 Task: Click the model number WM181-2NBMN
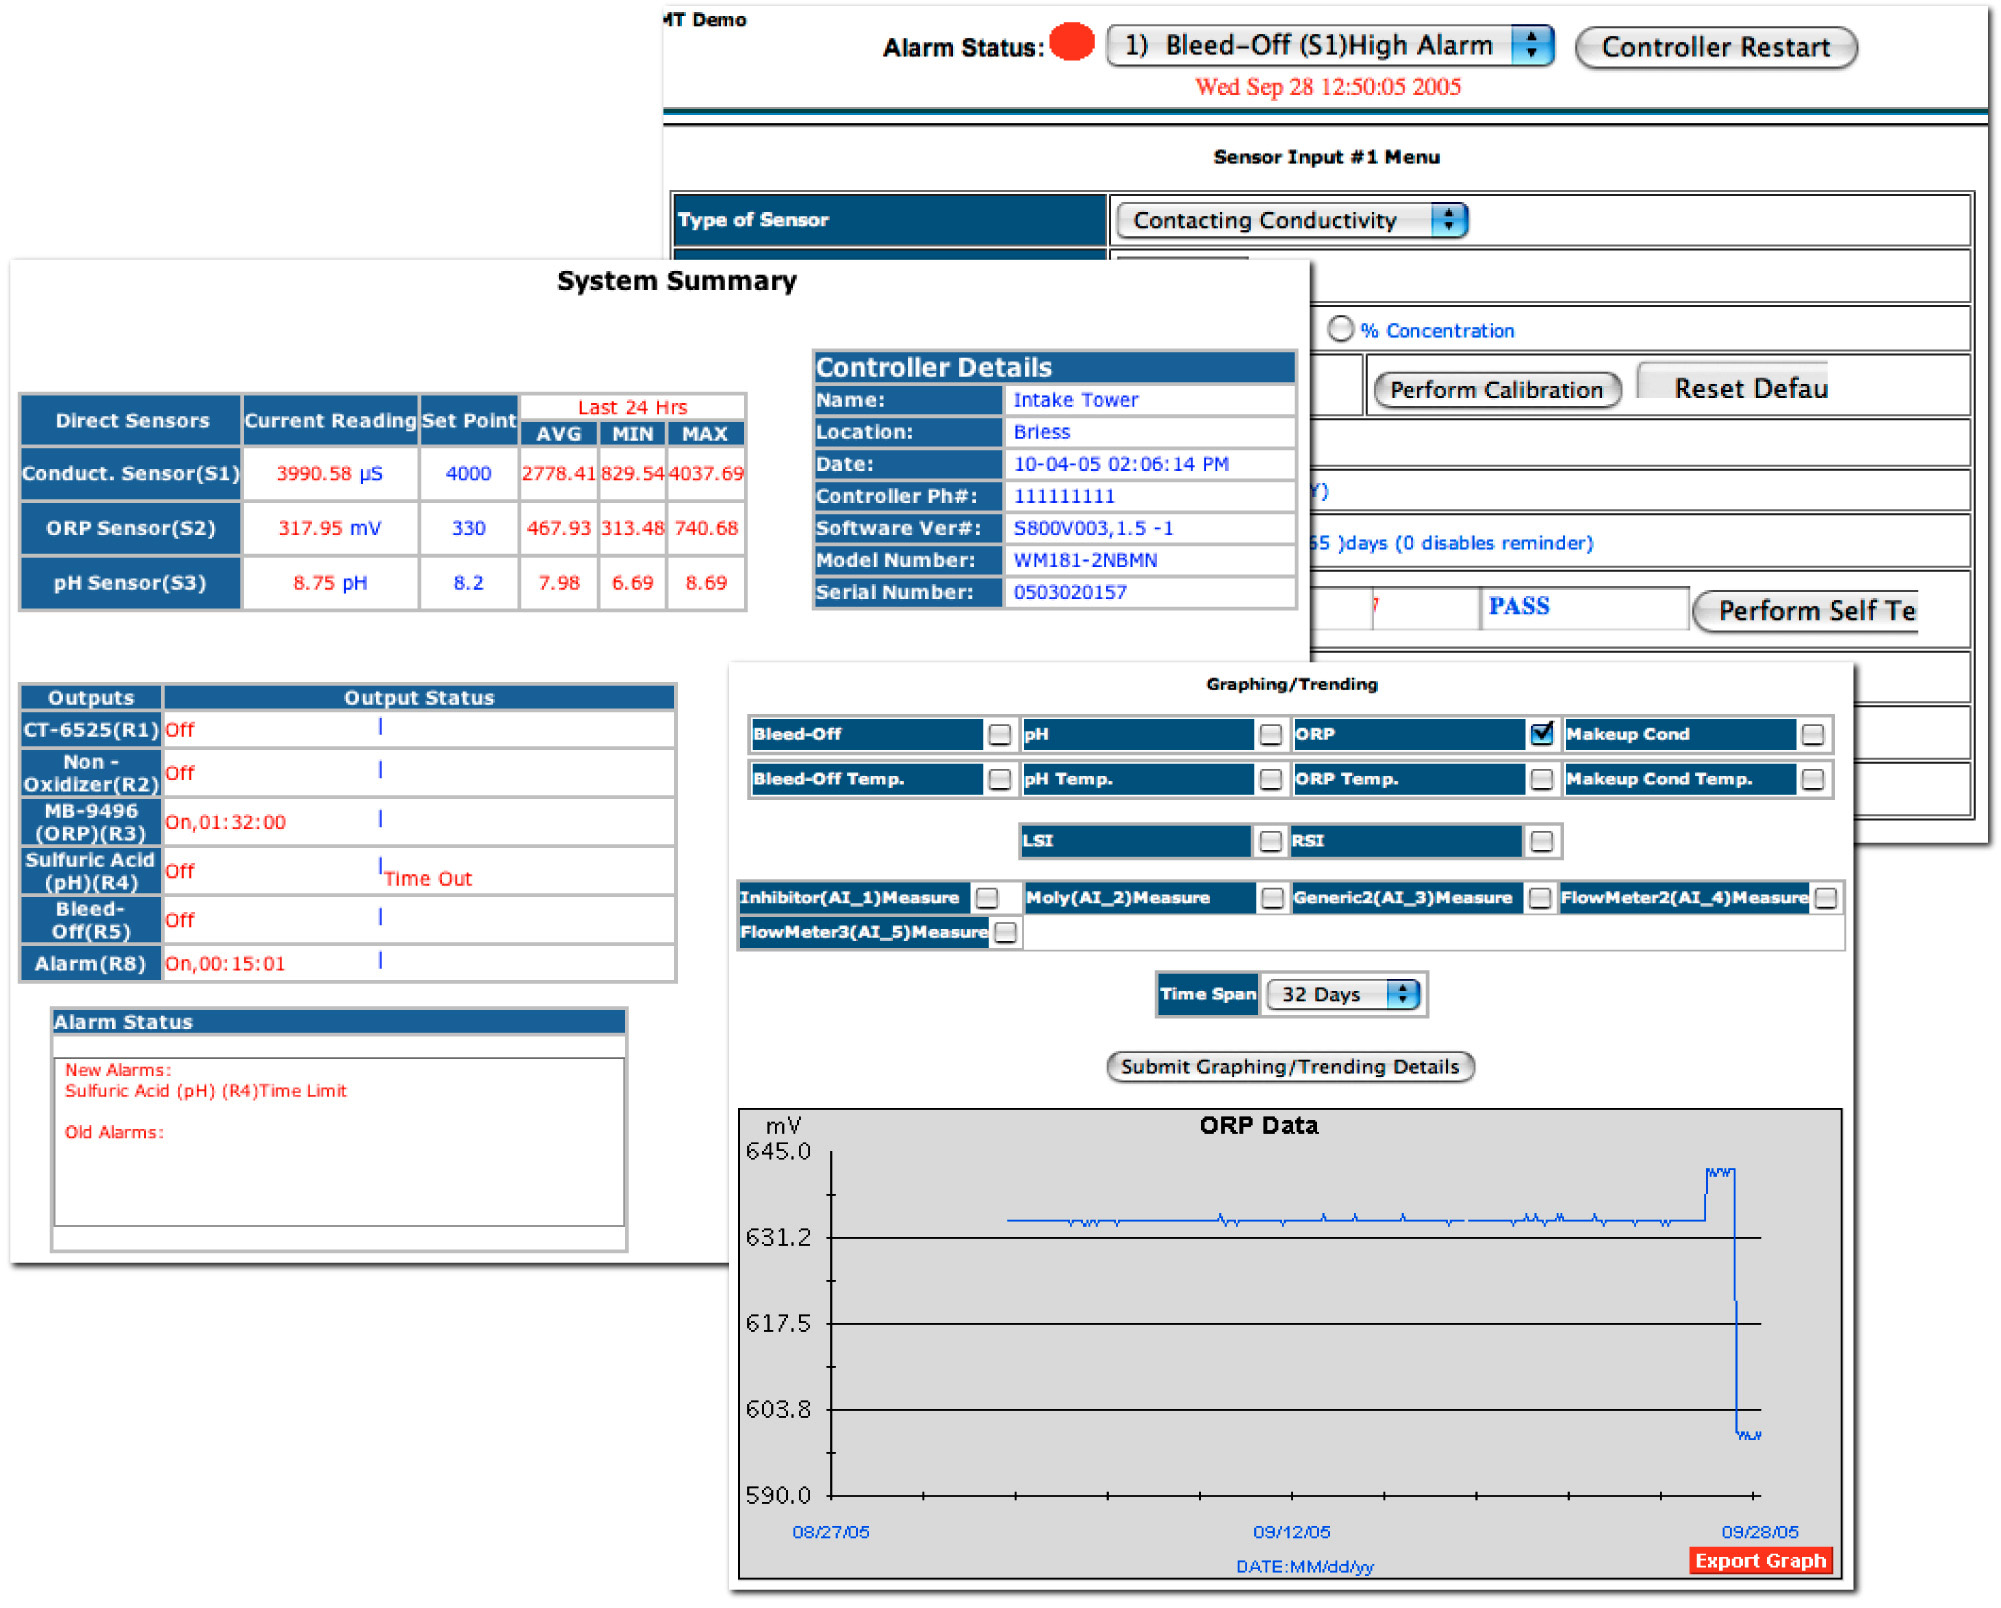[x=1085, y=560]
